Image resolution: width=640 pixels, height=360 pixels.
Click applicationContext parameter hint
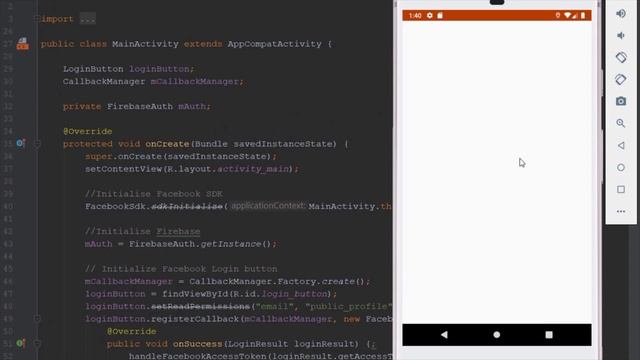click(x=268, y=206)
